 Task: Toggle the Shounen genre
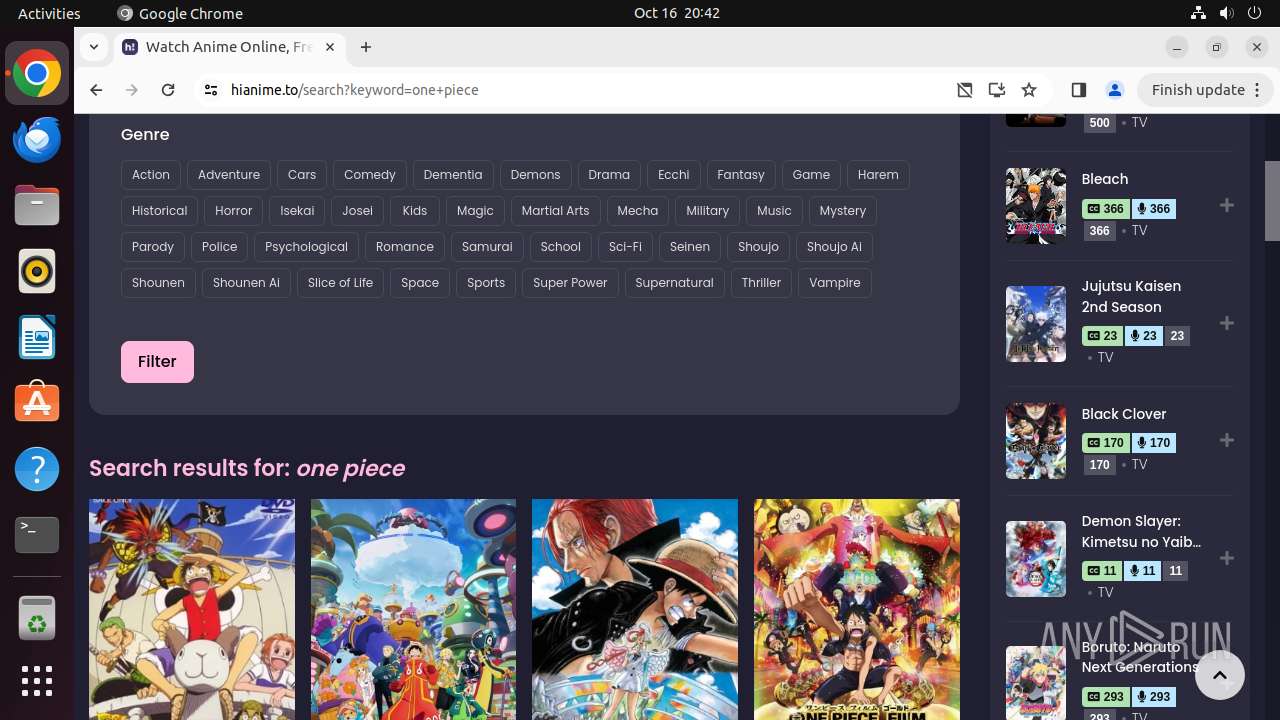coord(158,283)
